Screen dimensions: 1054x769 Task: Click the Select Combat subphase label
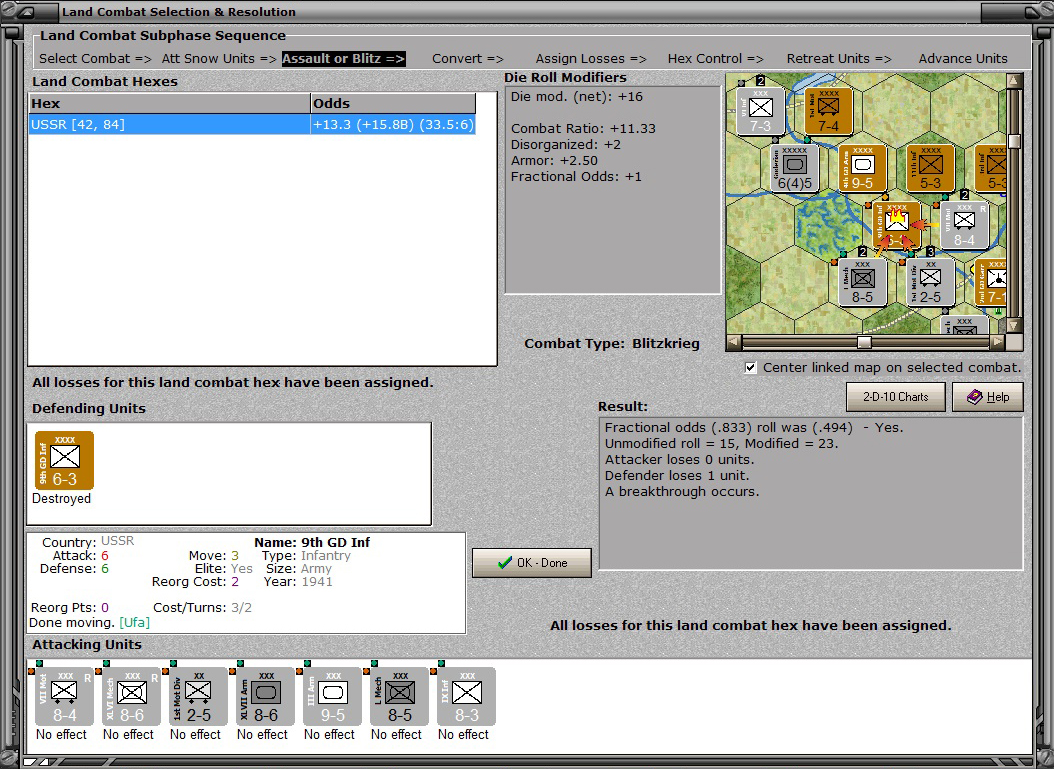point(95,58)
